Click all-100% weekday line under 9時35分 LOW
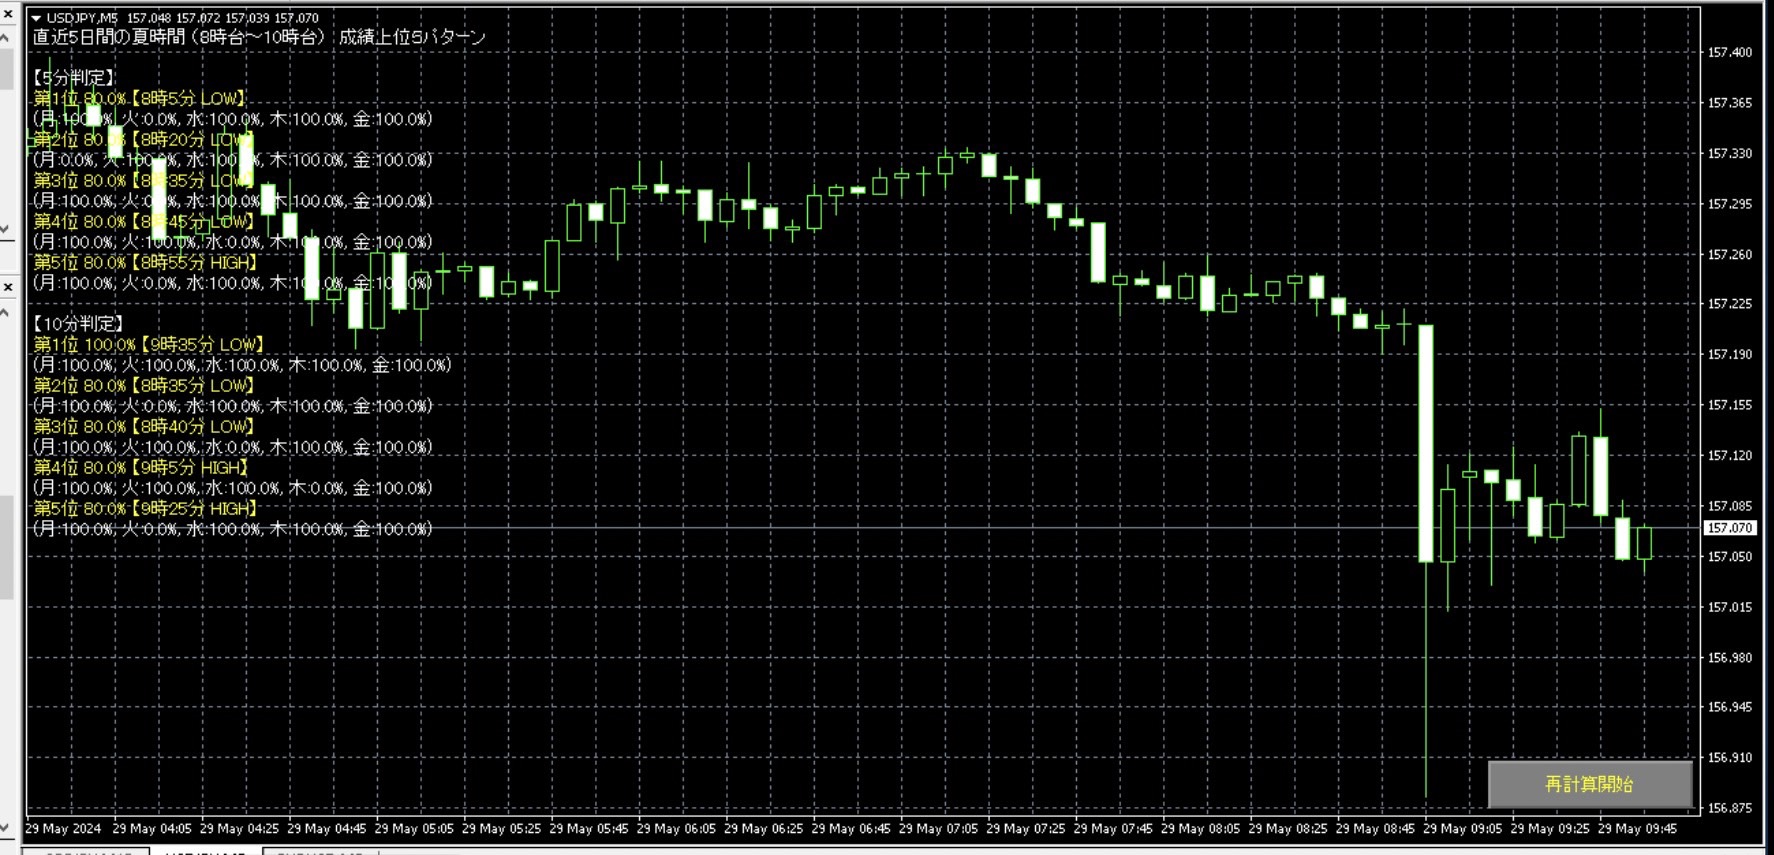The height and width of the screenshot is (855, 1774). (242, 365)
